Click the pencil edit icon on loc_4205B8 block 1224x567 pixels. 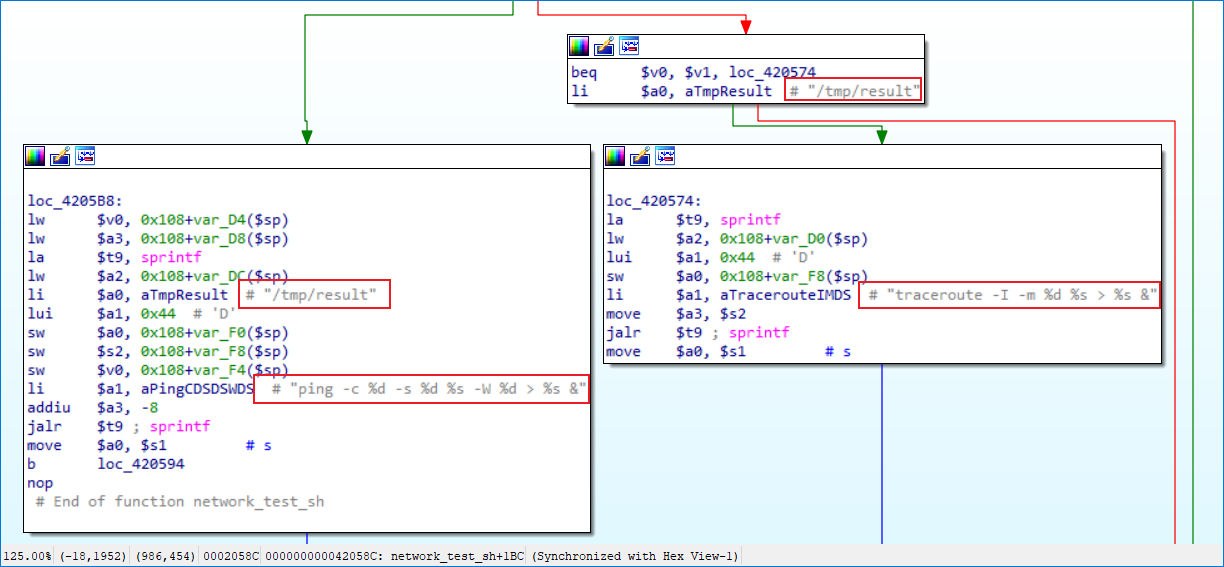tap(60, 156)
